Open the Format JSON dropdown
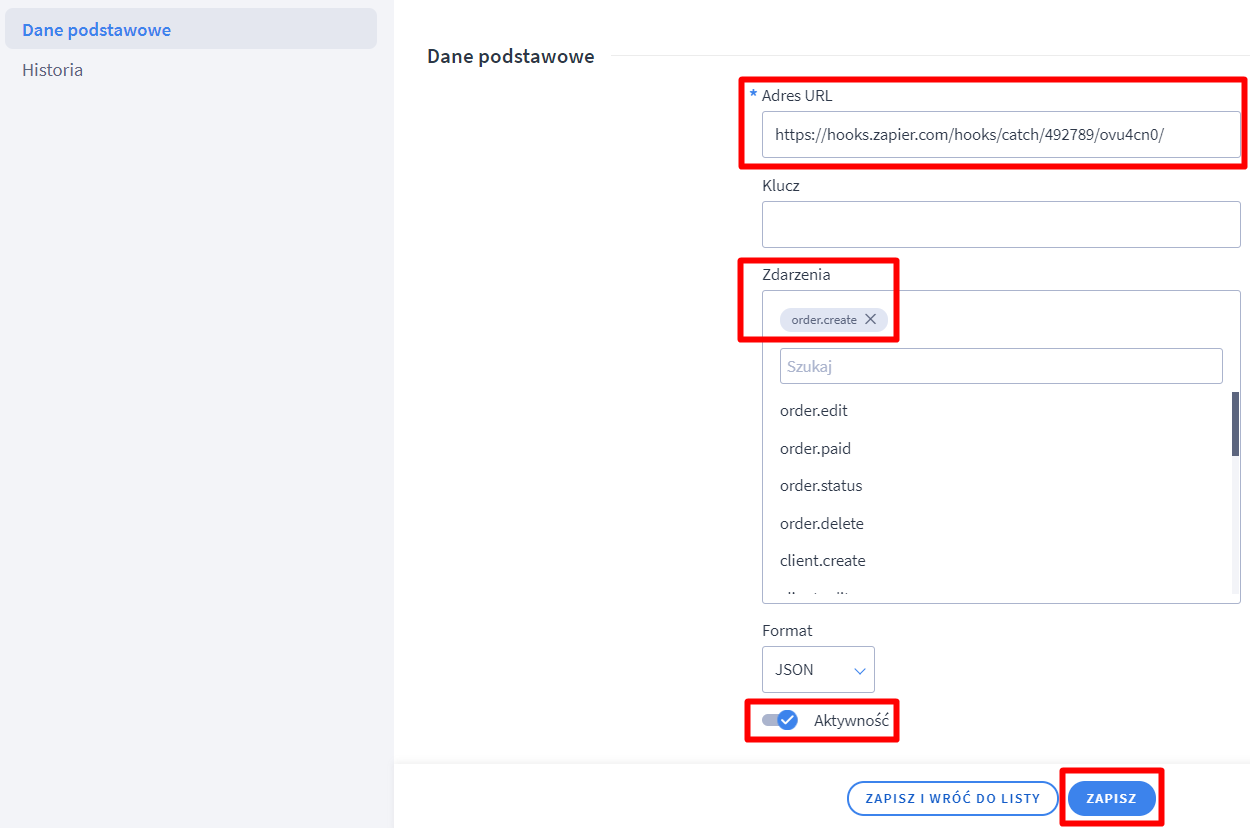 pyautogui.click(x=817, y=669)
